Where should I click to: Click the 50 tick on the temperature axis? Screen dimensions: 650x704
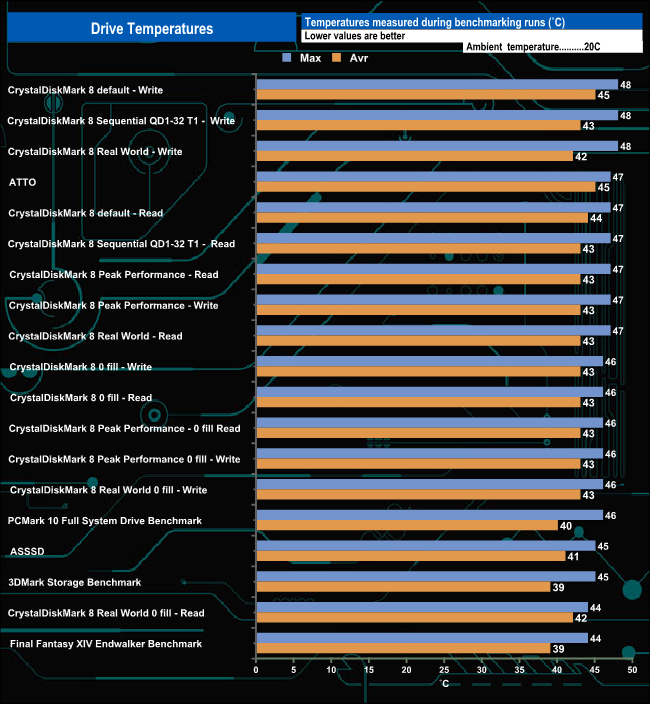pyautogui.click(x=632, y=670)
